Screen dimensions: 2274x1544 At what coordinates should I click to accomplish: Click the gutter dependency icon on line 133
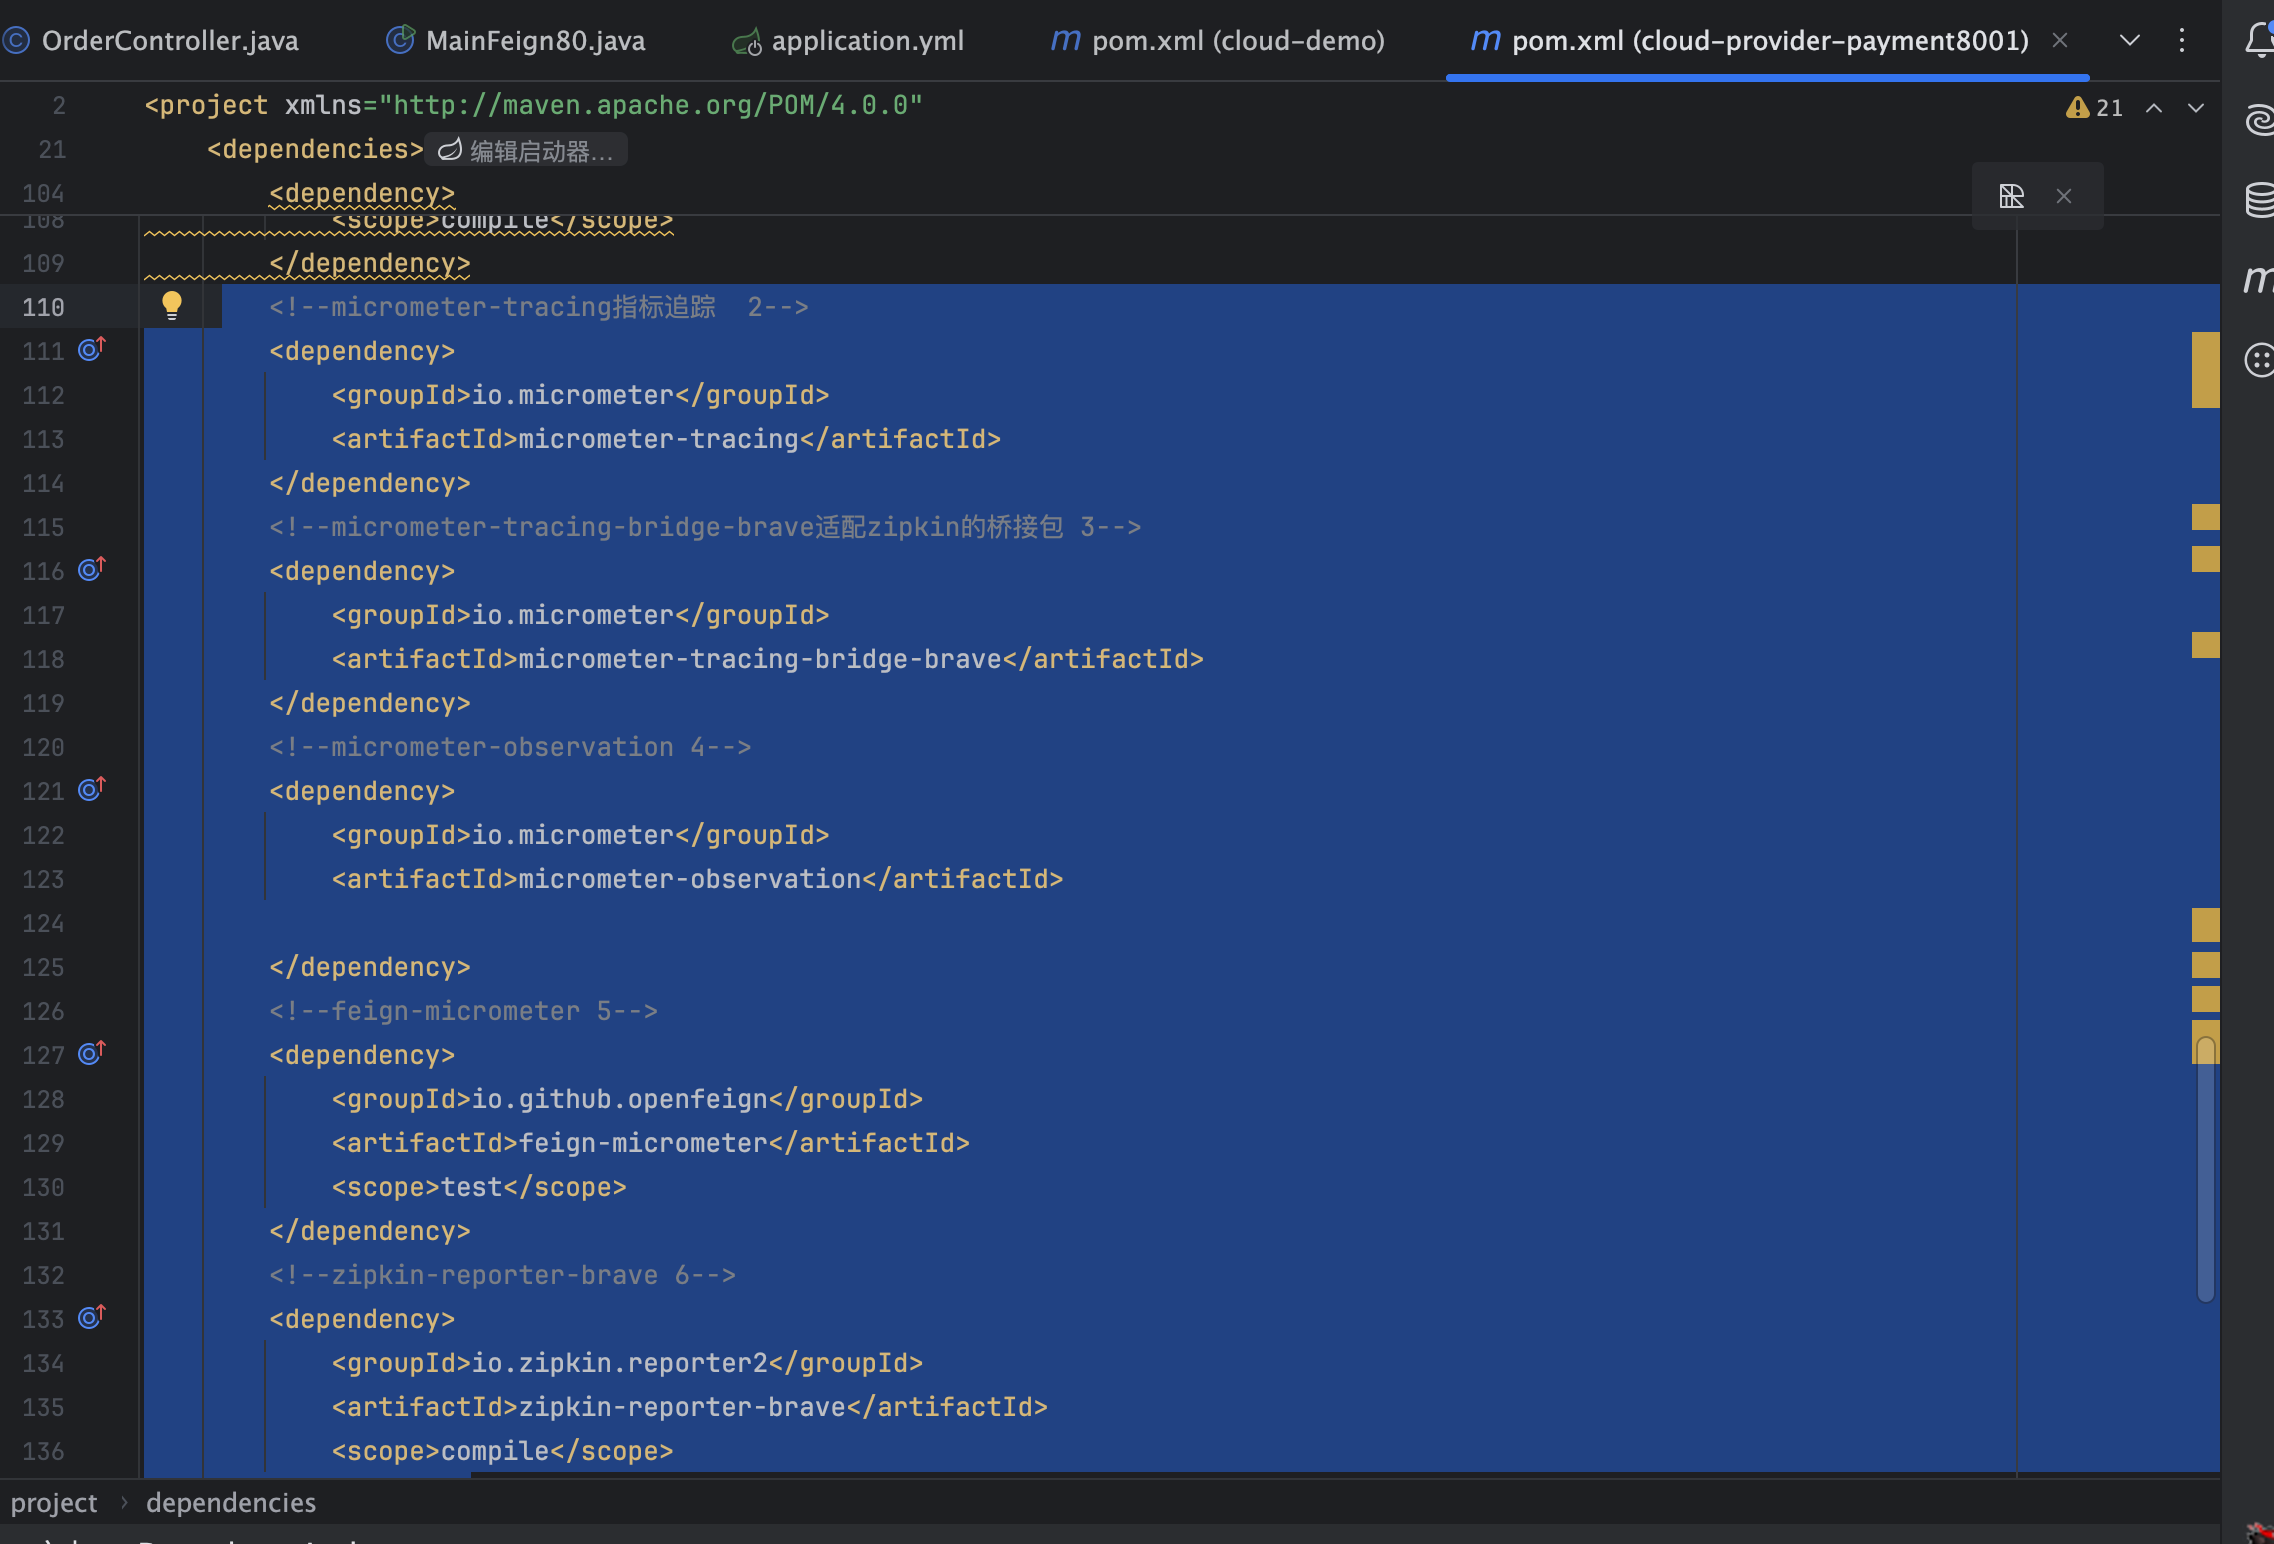[x=91, y=1317]
